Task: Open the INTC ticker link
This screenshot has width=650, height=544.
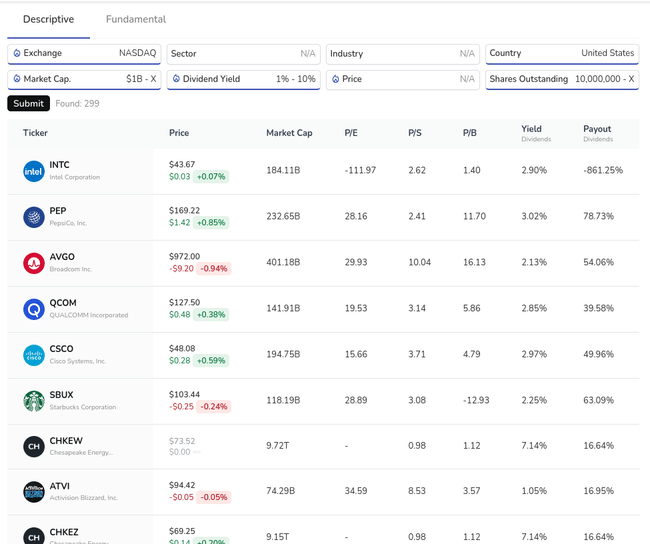Action: point(60,165)
